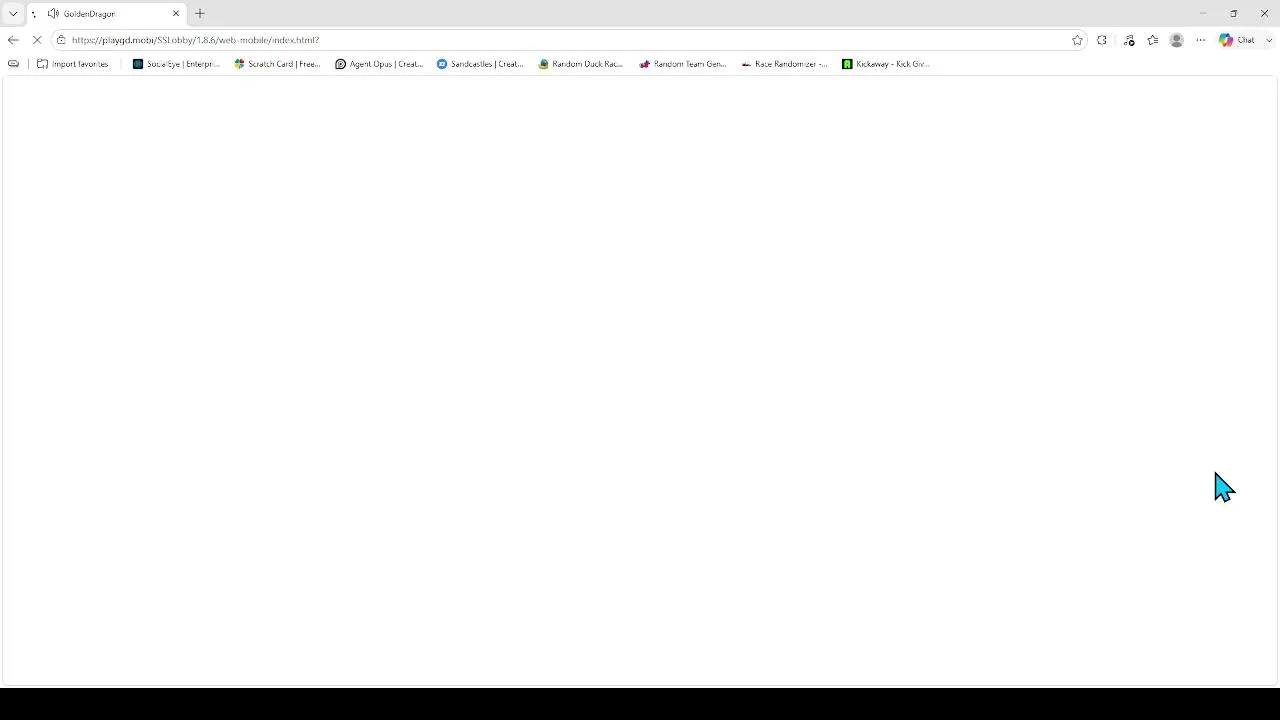Open Import favorites bookmark
Screen dimensions: 1280x720
click(x=72, y=64)
